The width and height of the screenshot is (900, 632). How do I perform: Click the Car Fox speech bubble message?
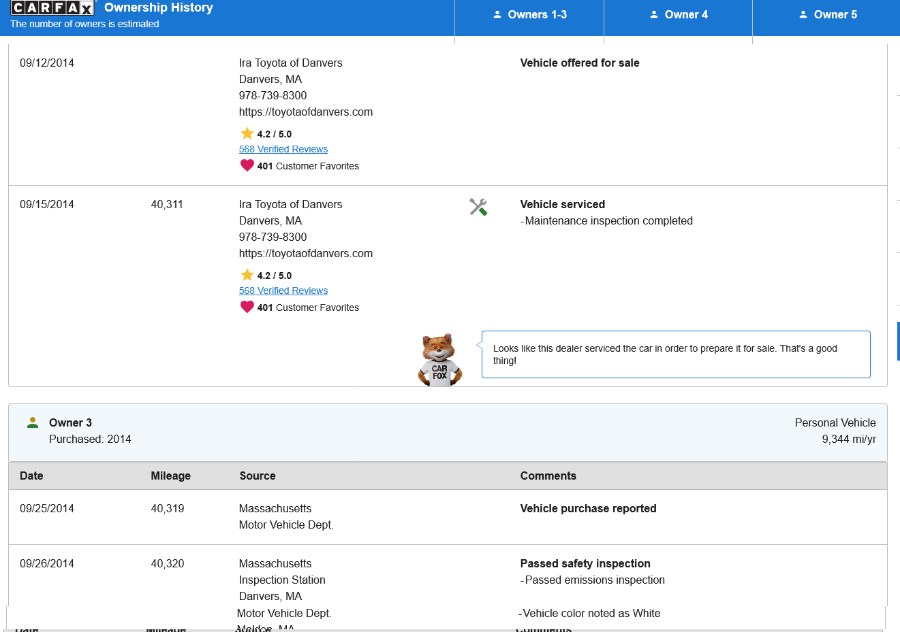[676, 354]
